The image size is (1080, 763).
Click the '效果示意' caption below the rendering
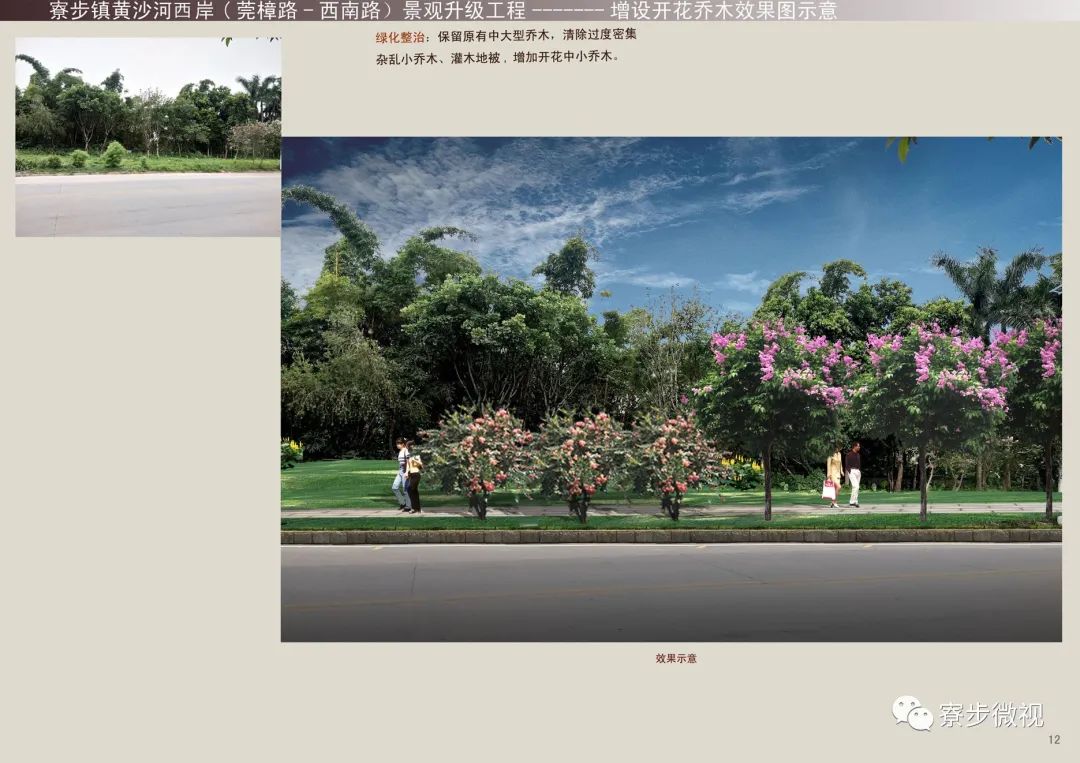(x=676, y=658)
